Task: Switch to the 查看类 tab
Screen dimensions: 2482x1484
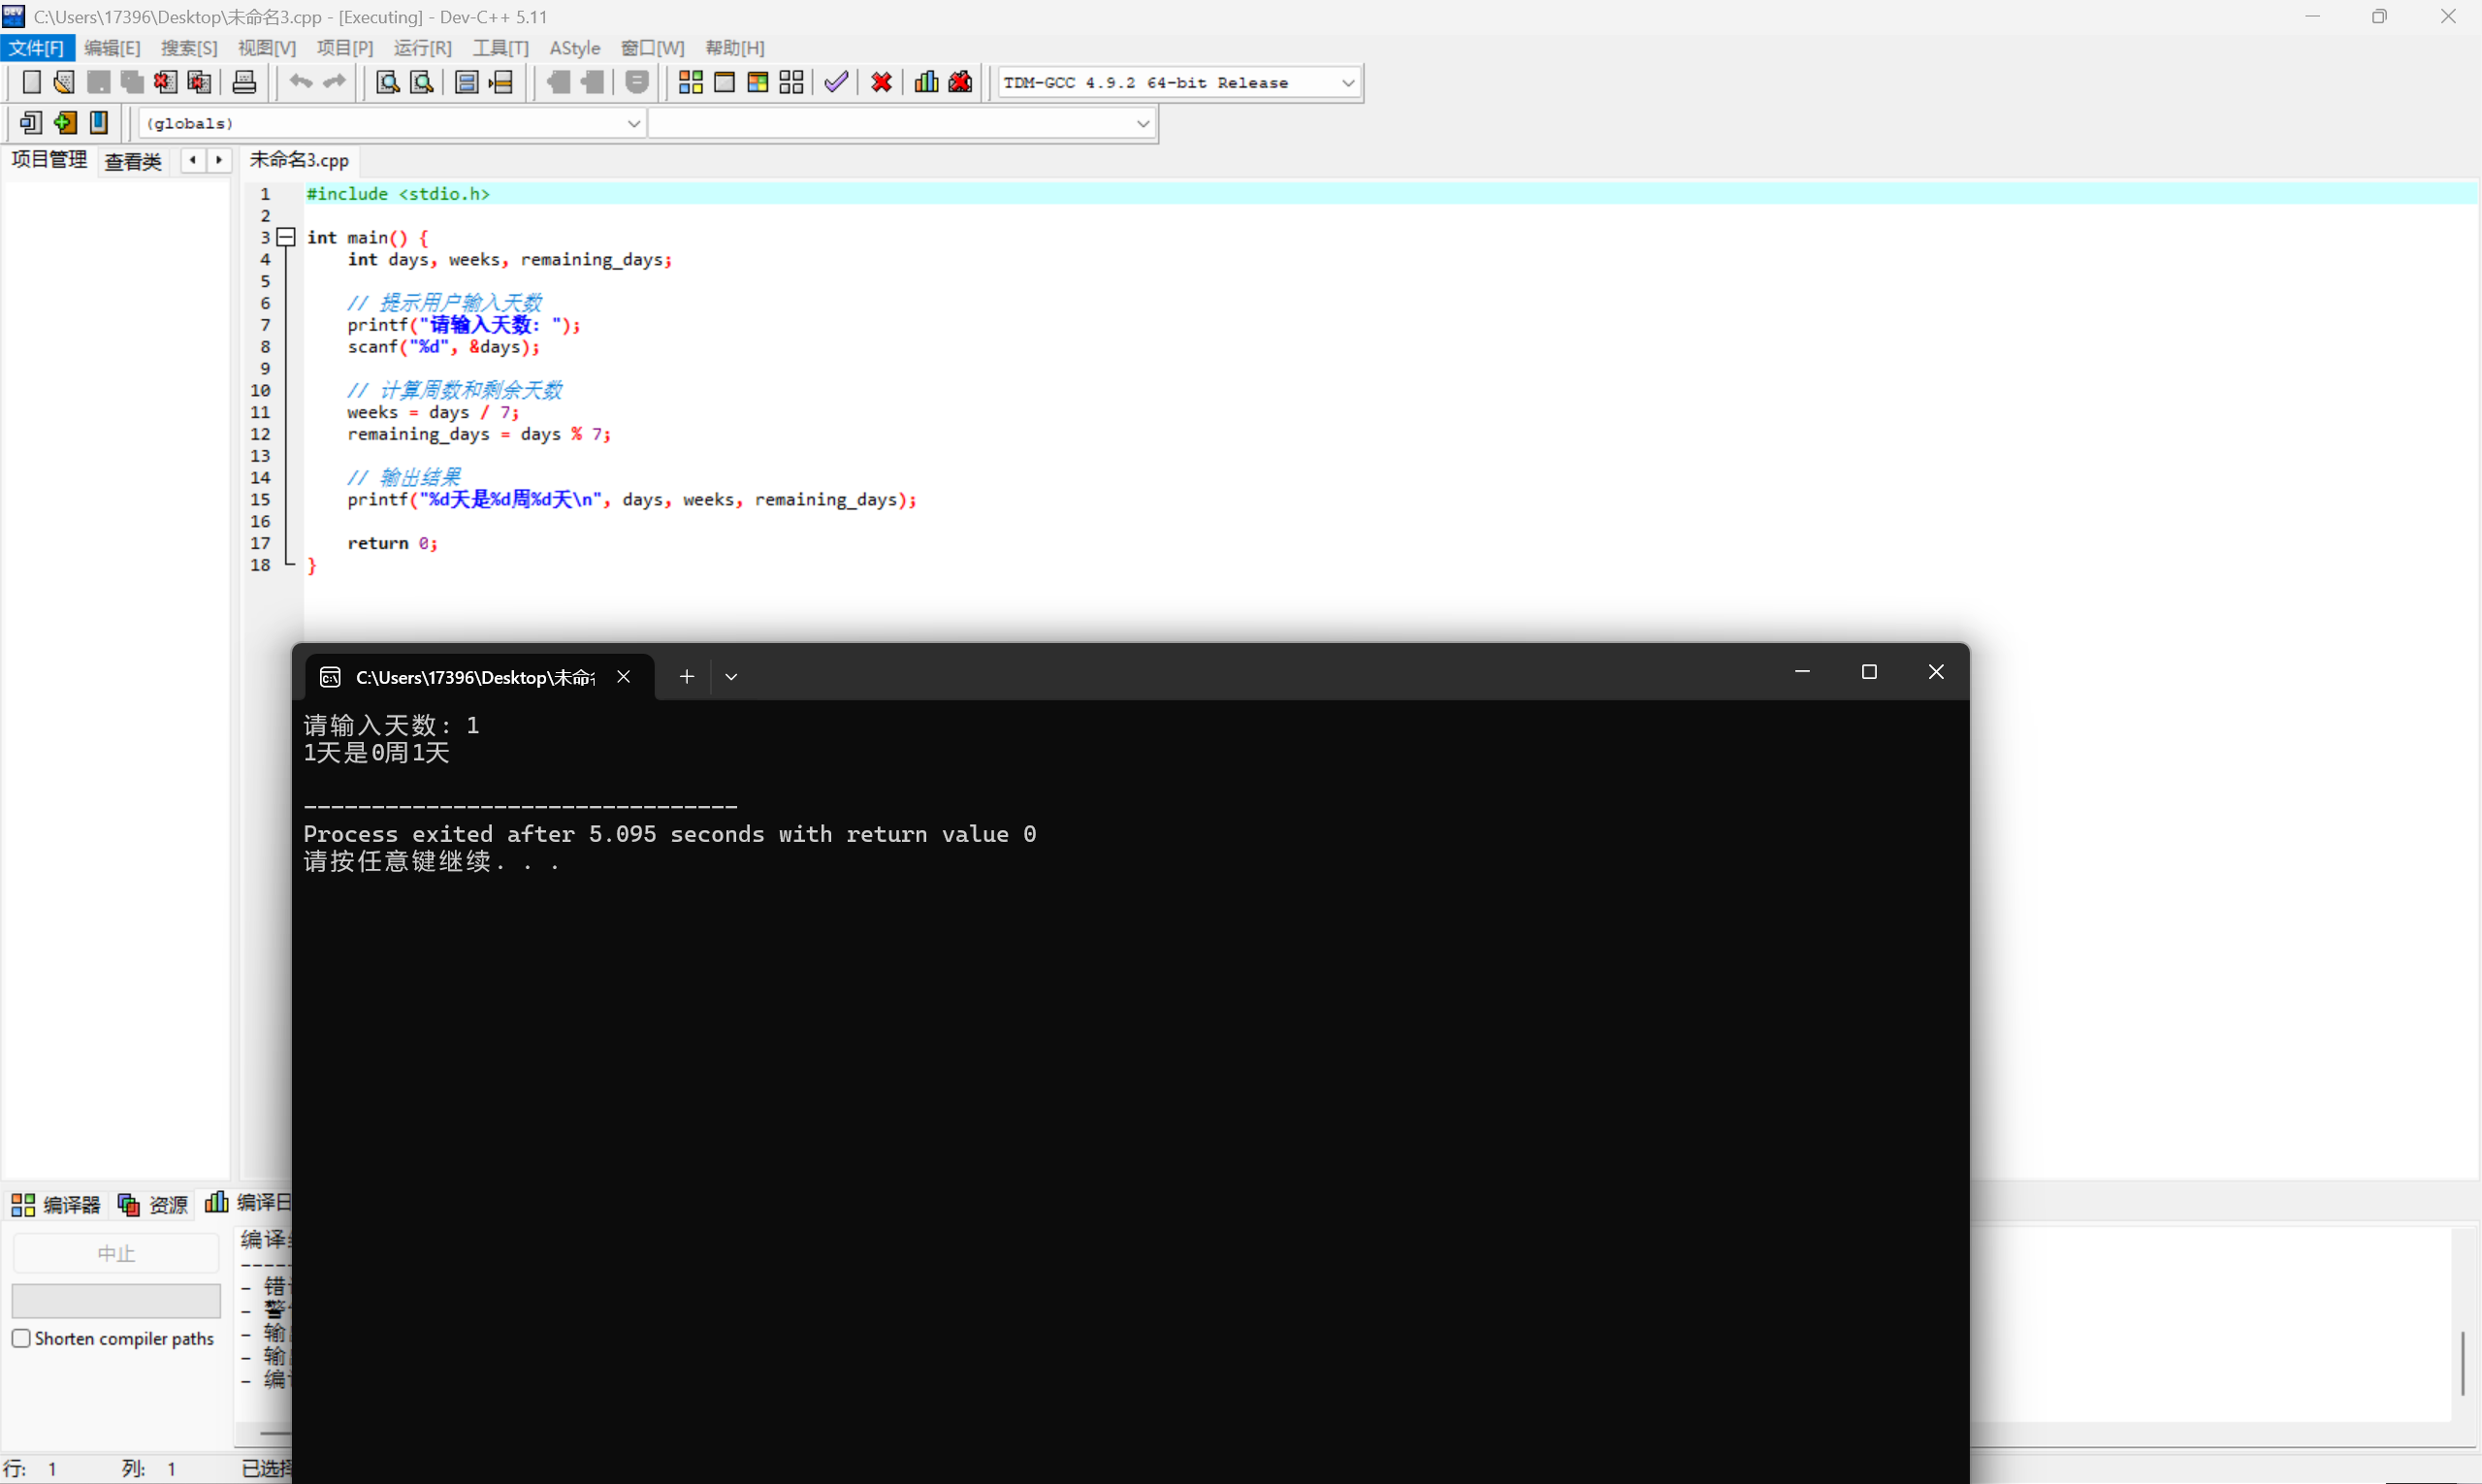Action: [133, 161]
